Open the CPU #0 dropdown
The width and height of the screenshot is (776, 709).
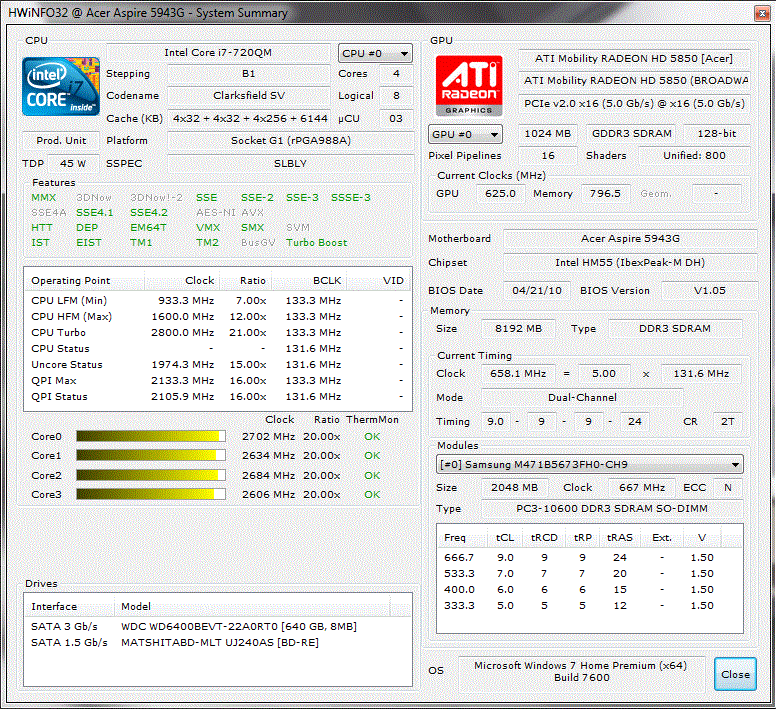click(x=375, y=53)
